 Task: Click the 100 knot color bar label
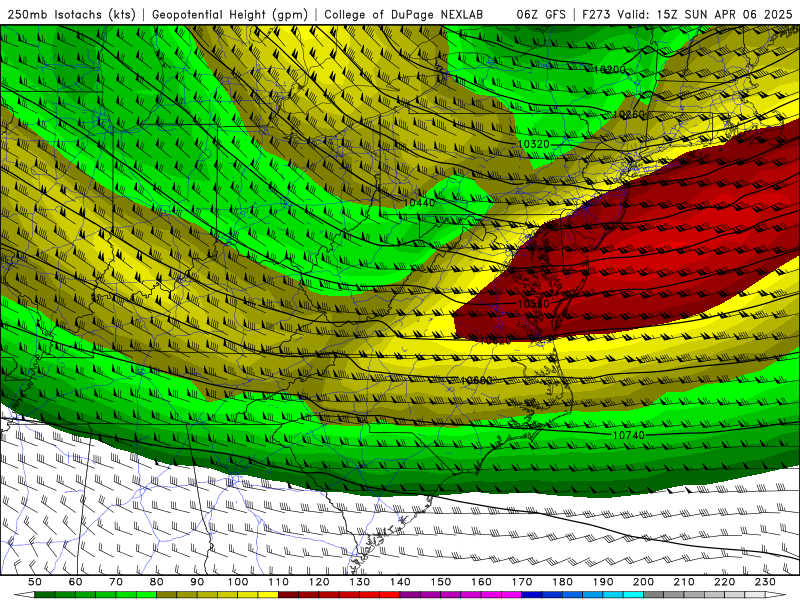click(x=238, y=582)
